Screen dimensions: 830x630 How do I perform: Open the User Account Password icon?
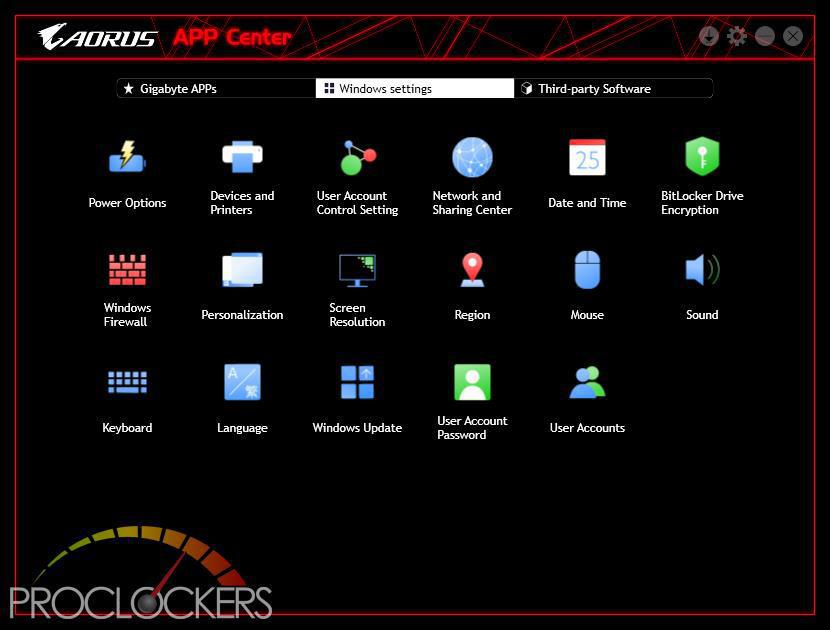[x=472, y=382]
